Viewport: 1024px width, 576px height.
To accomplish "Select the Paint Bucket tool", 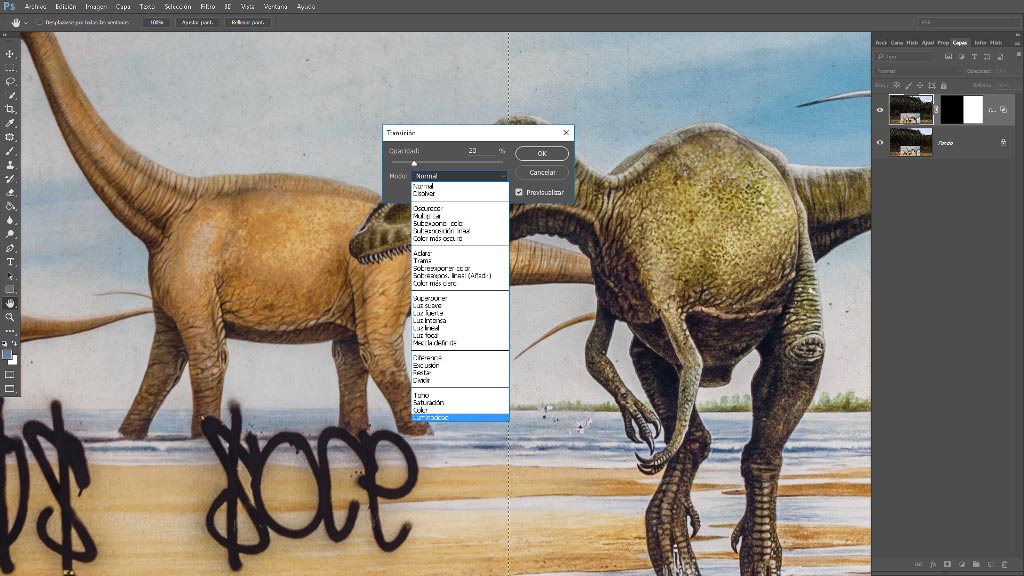I will coord(10,206).
